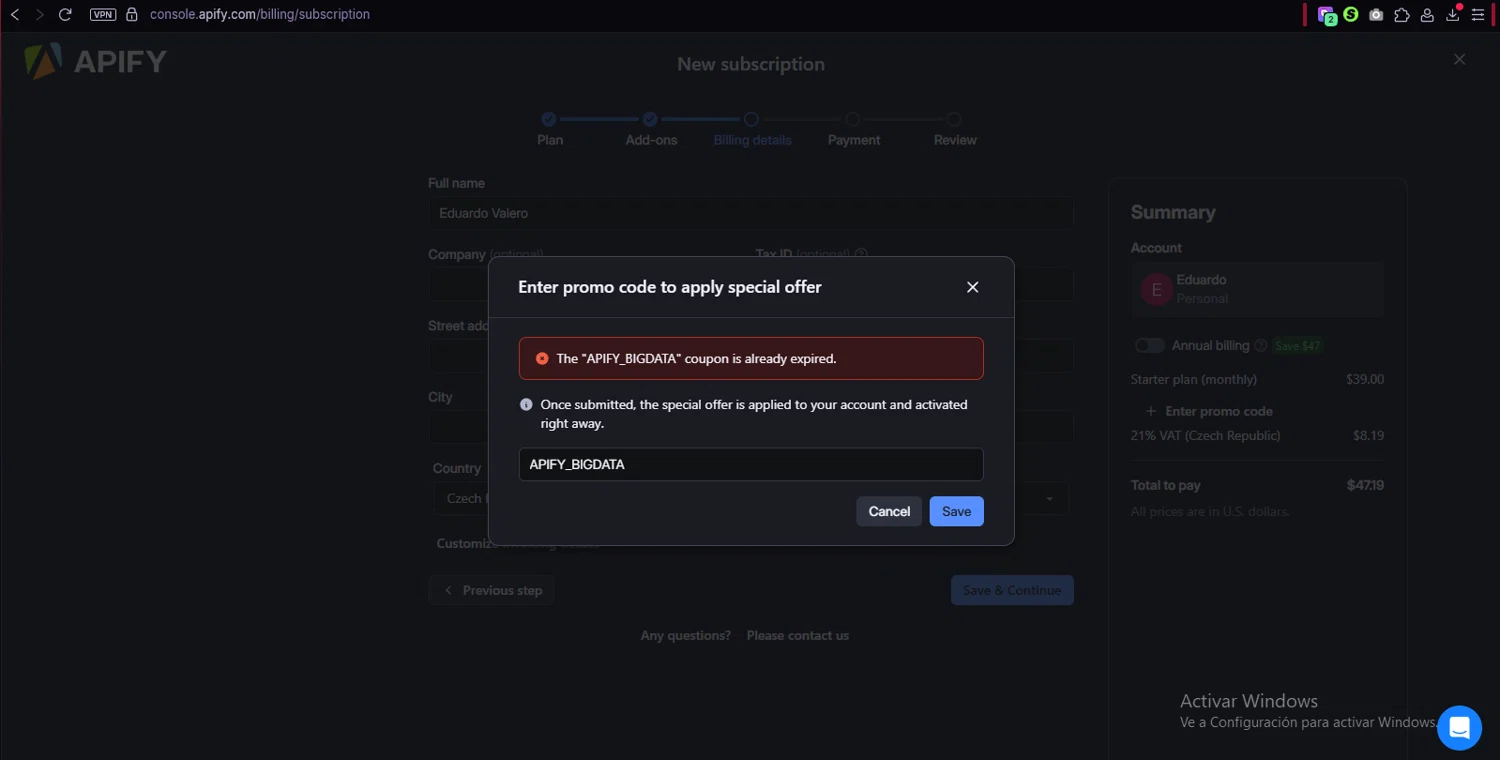Open the Country dropdown arrow
Viewport: 1500px width, 760px height.
point(1050,498)
